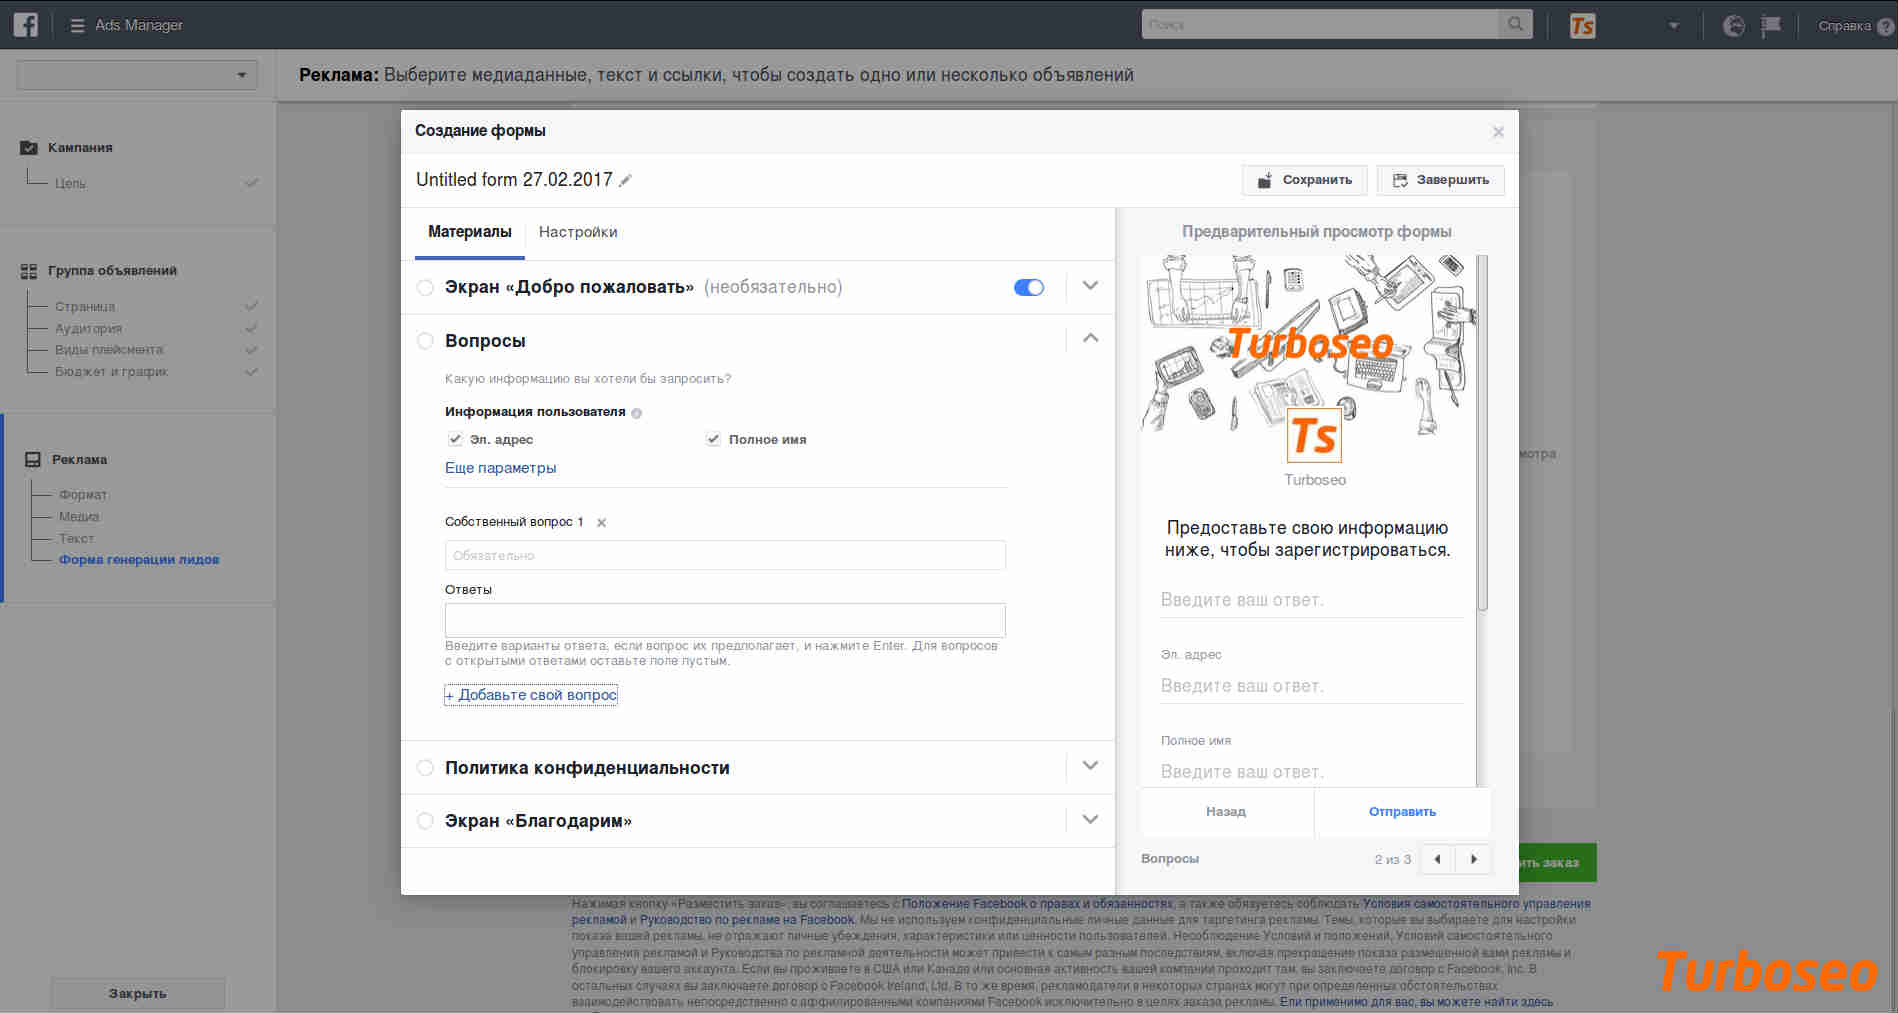The height and width of the screenshot is (1013, 1898).
Task: Open Положение Facebook о правах и обязанностях link
Action: coord(1038,904)
